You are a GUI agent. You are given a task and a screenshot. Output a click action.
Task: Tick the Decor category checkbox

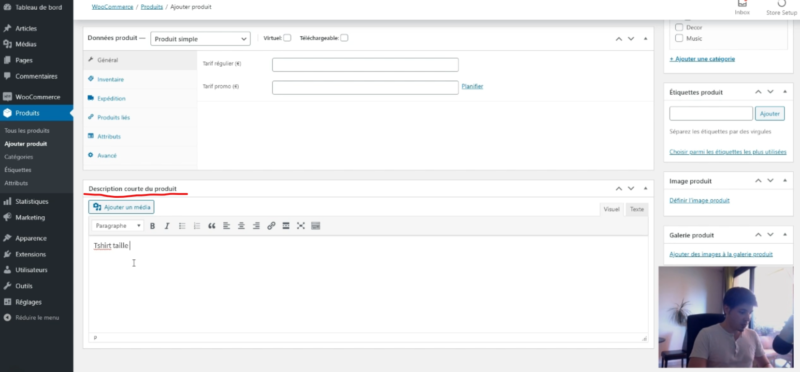click(x=679, y=27)
